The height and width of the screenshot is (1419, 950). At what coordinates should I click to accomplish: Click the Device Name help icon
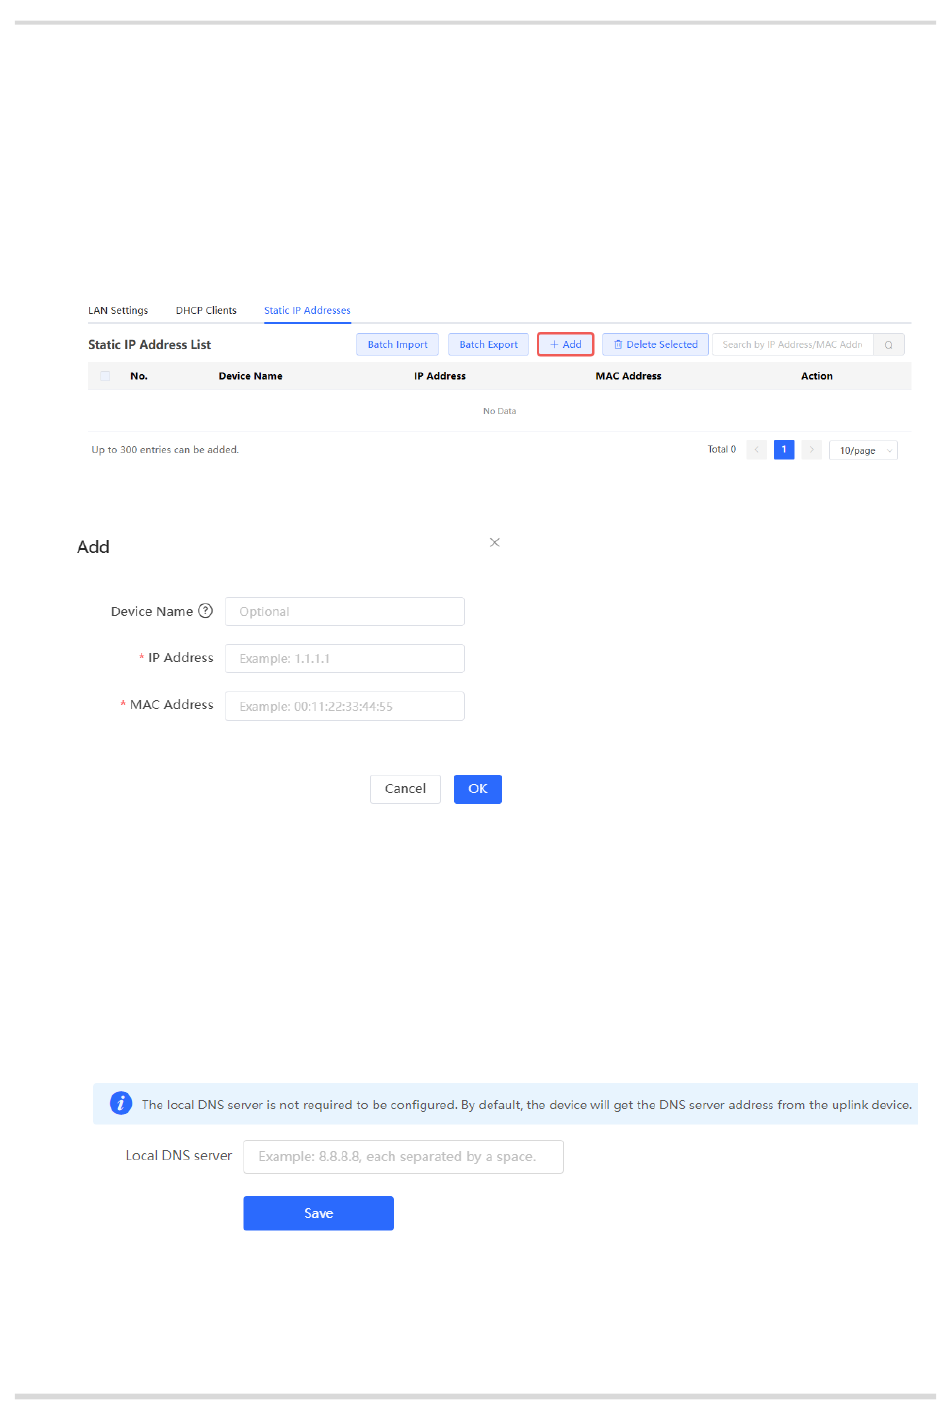pos(205,611)
